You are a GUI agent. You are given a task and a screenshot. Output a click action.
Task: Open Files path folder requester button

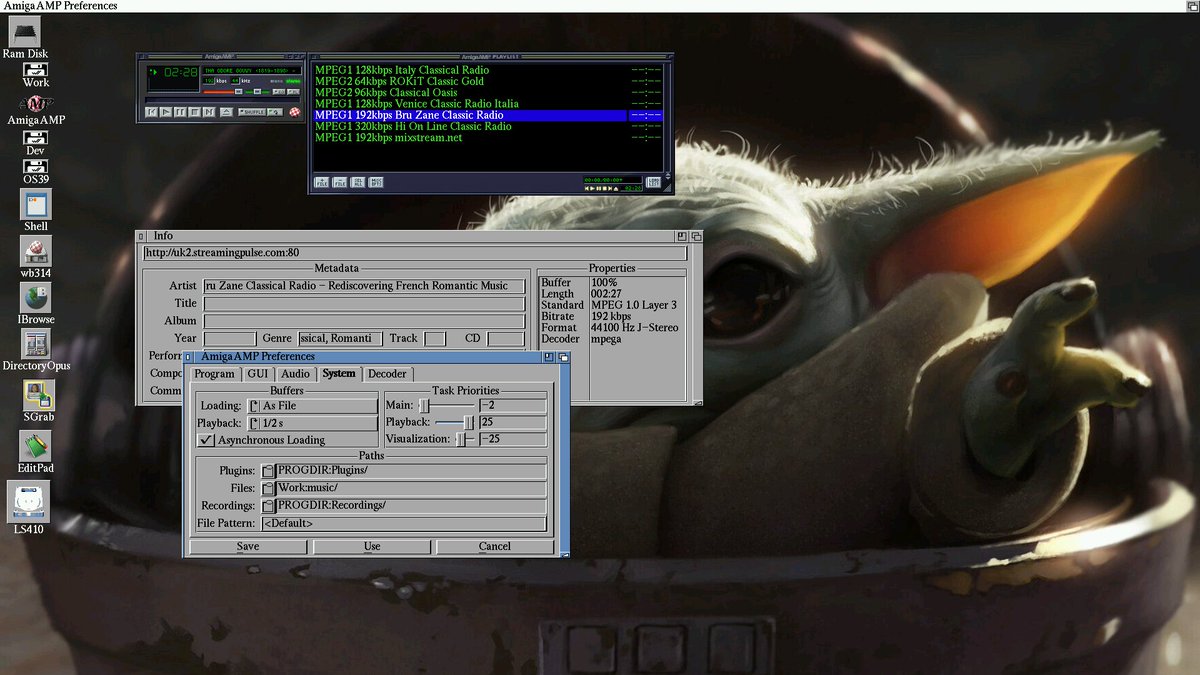pyautogui.click(x=268, y=488)
